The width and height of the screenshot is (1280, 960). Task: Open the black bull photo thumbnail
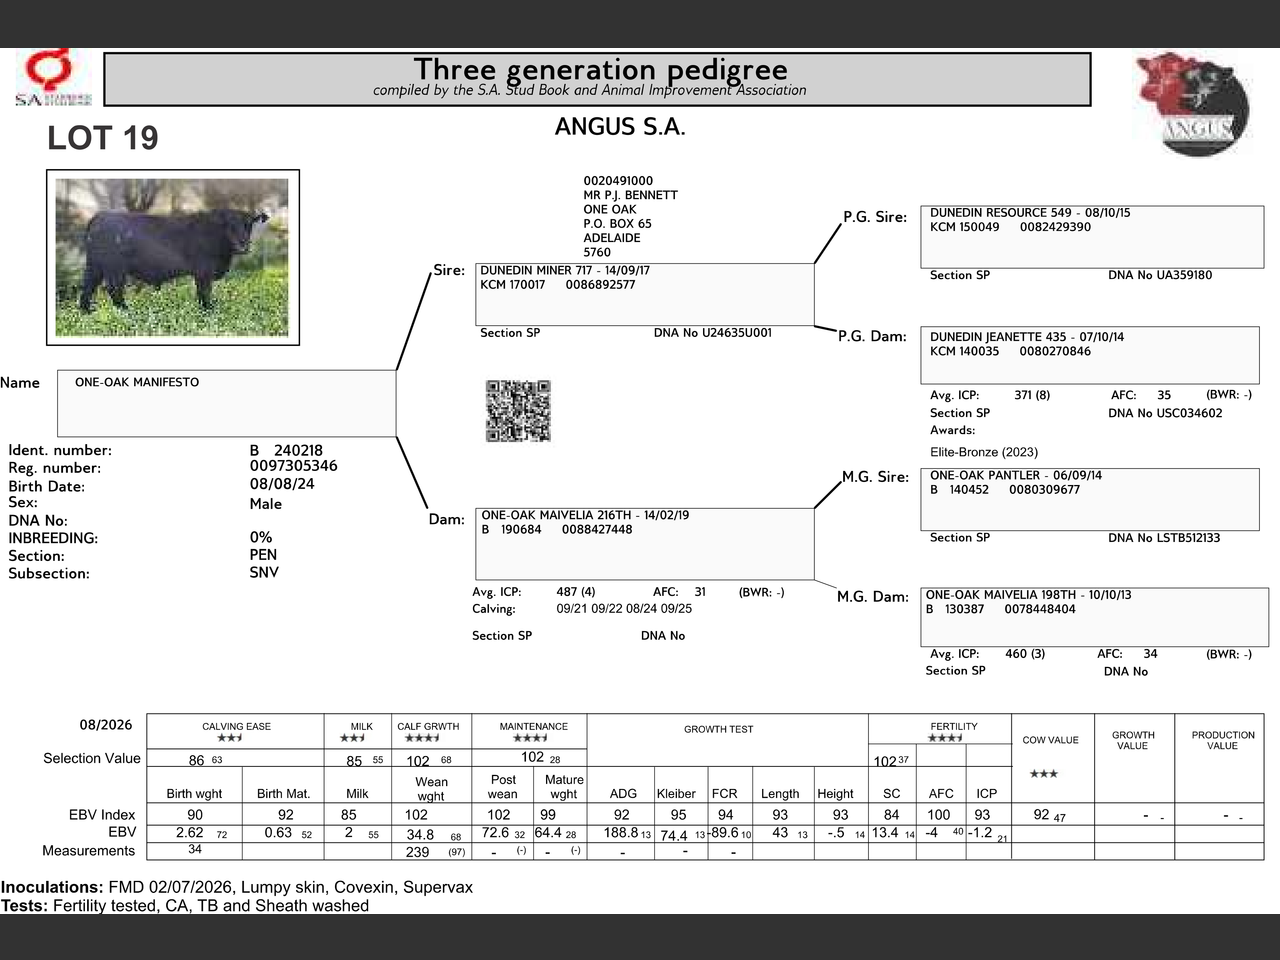(x=172, y=257)
